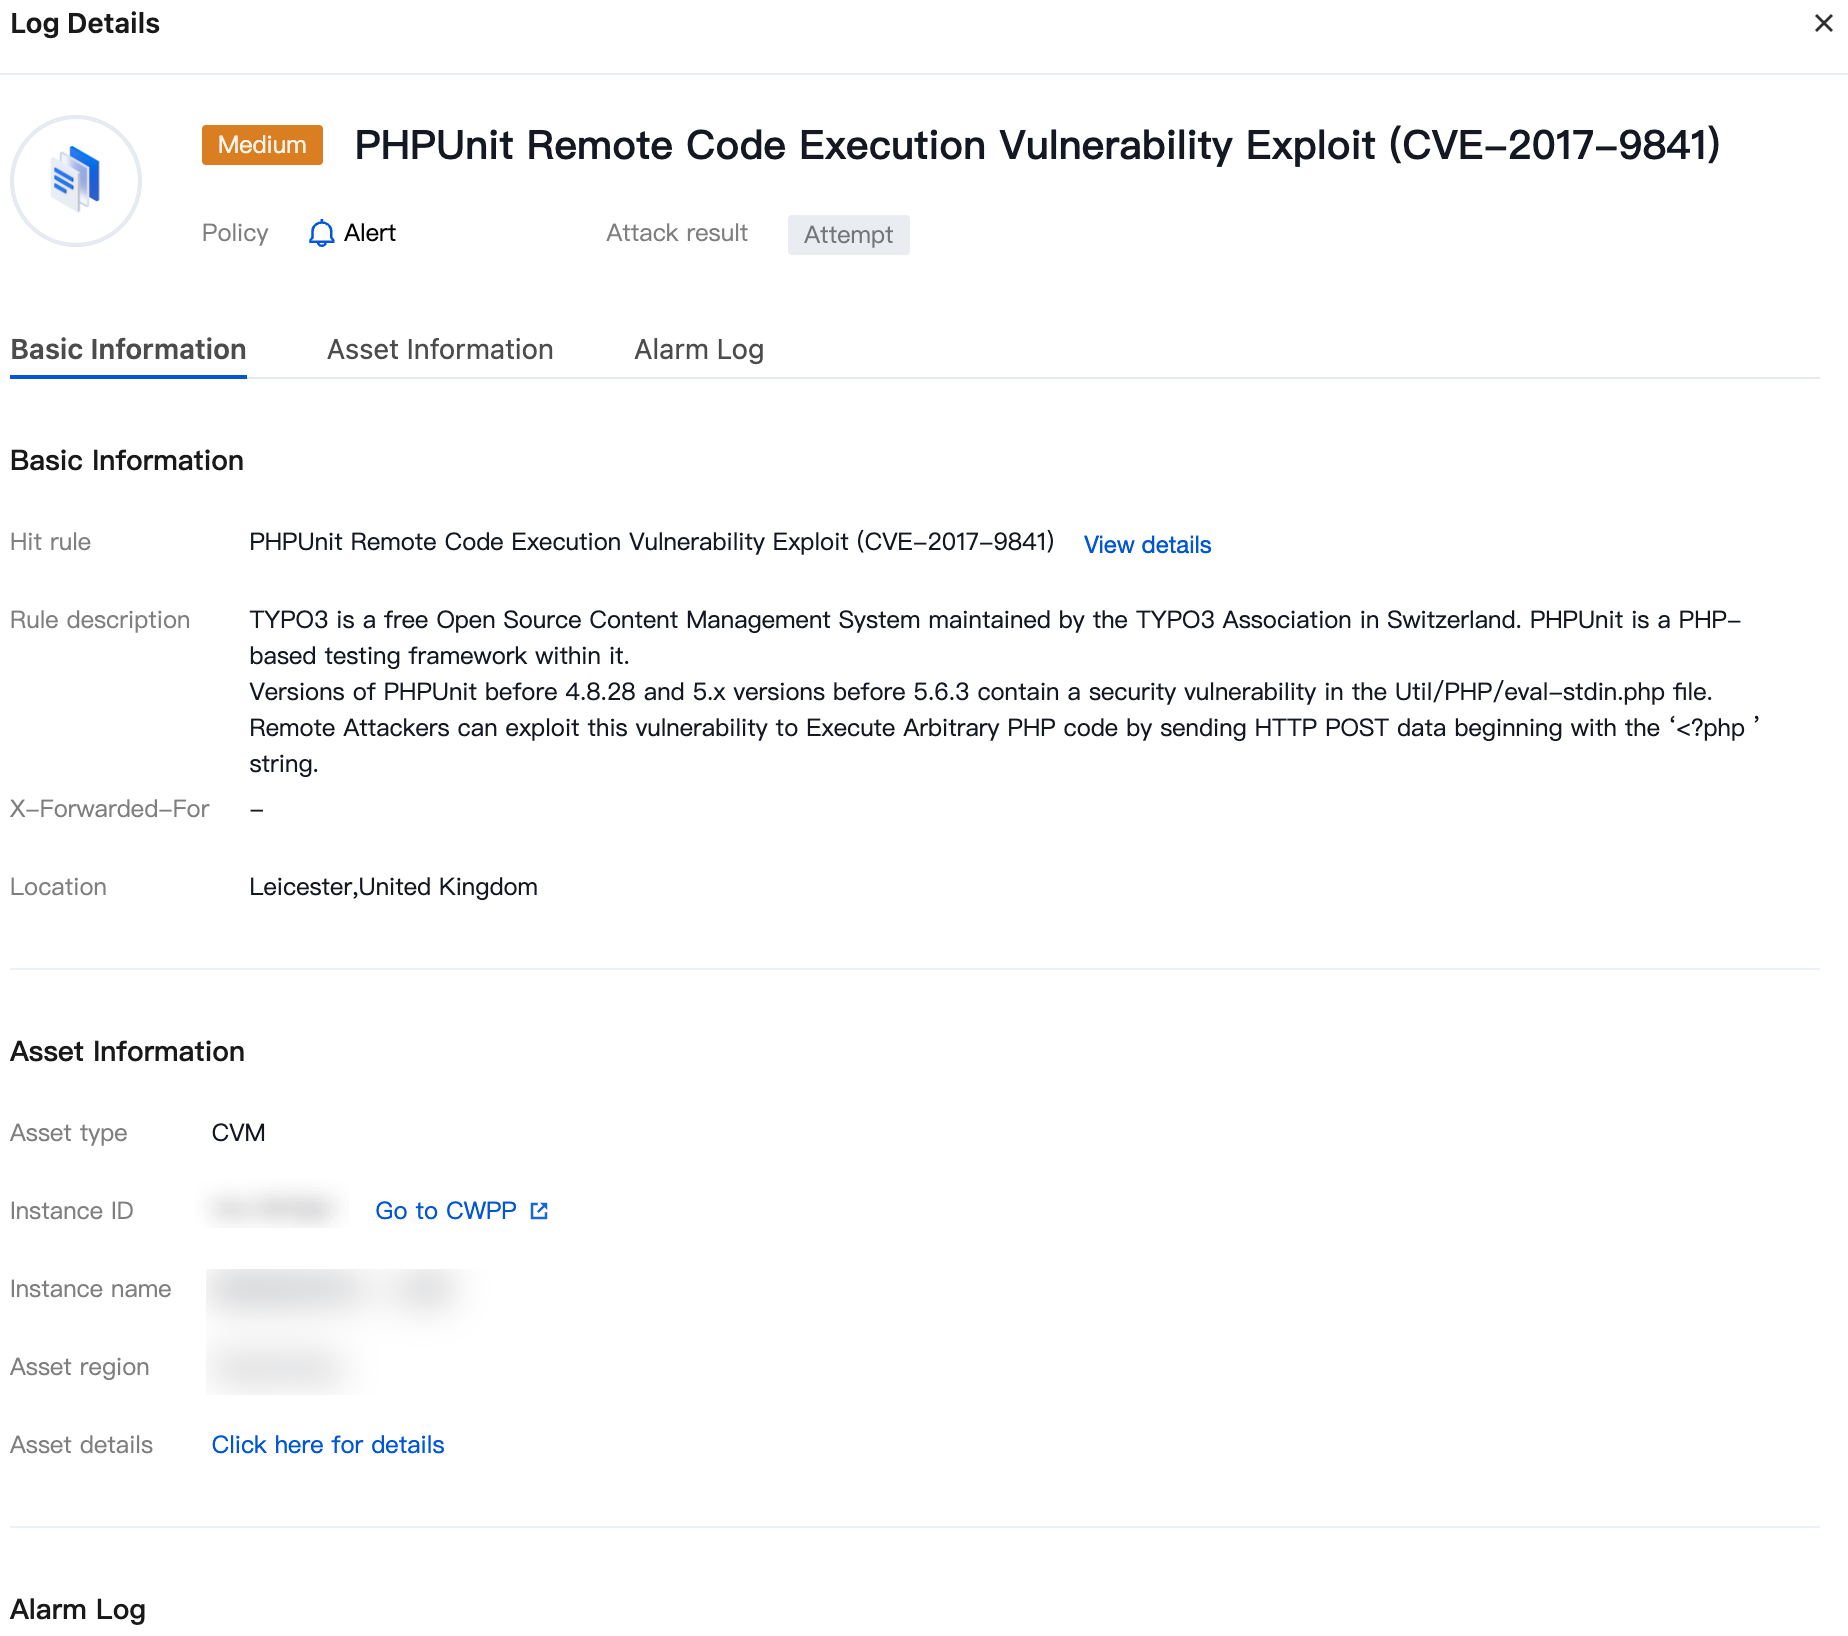Image resolution: width=1848 pixels, height=1636 pixels.
Task: Click the Alert bell icon
Action: pos(321,233)
